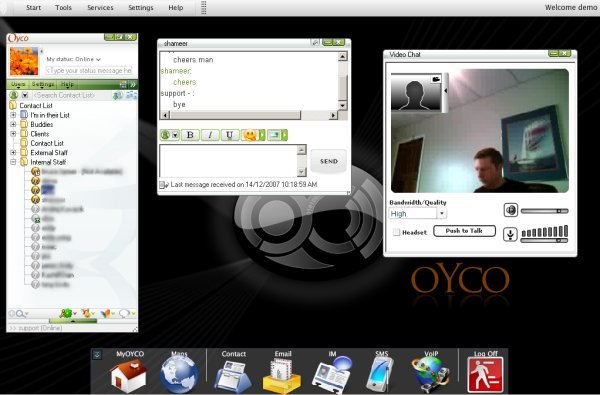Click the magnifier search icon at messenger bottom
The width and height of the screenshot is (600, 395).
coord(20,314)
